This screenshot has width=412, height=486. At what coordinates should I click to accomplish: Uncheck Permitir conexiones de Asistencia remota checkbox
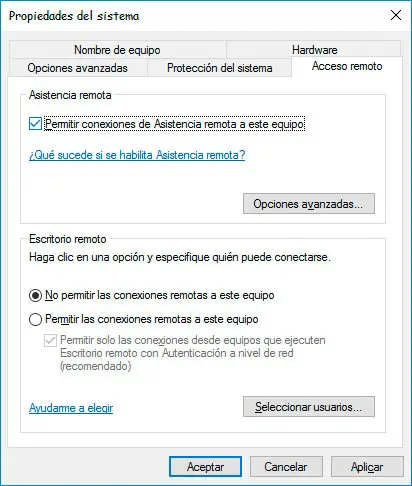[35, 124]
